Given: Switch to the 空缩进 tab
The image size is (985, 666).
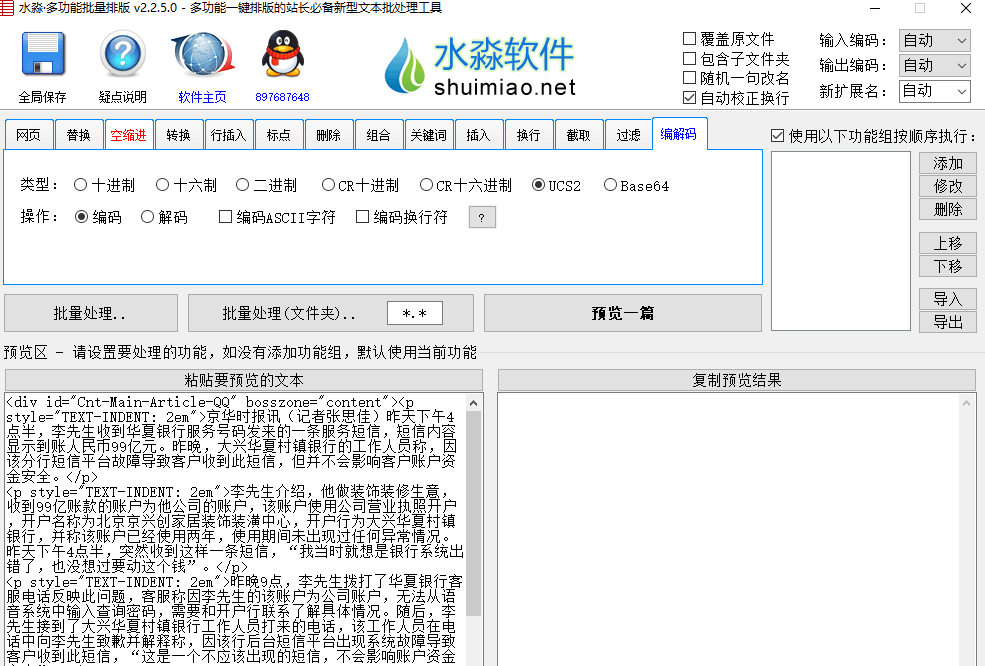Looking at the screenshot, I should [x=128, y=135].
